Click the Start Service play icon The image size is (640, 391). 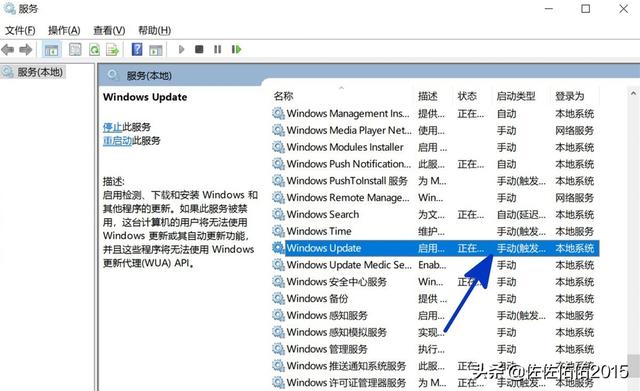click(181, 49)
